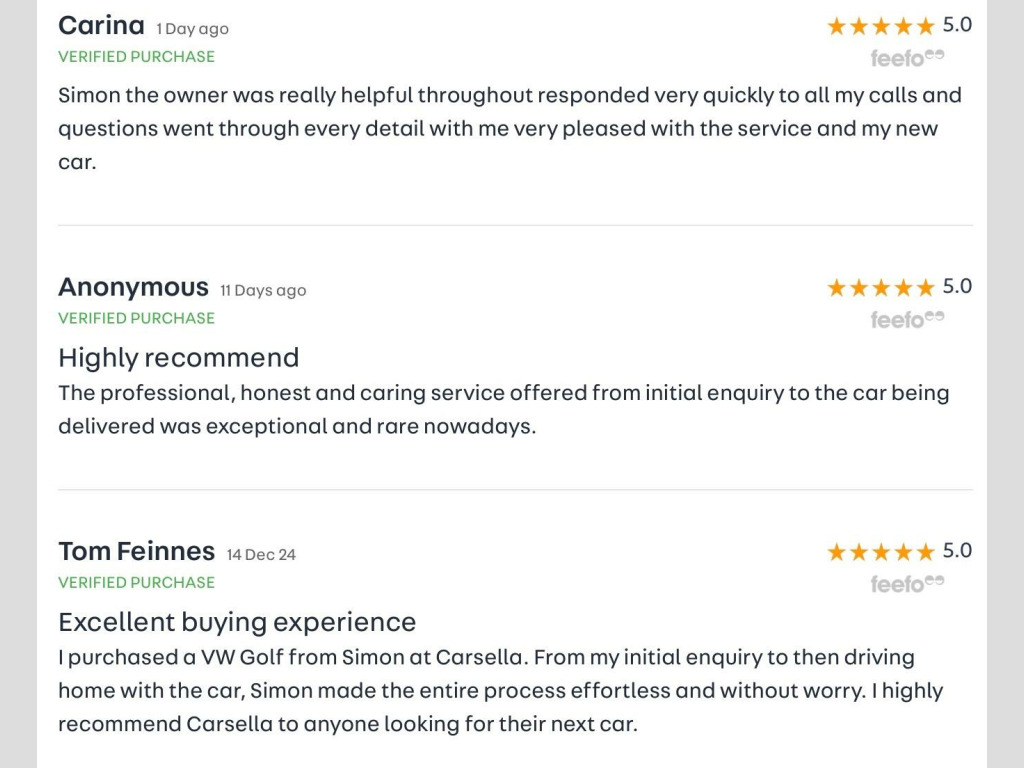Viewport: 1024px width, 768px height.
Task: Click the star rating on Anonymous review
Action: pos(881,287)
